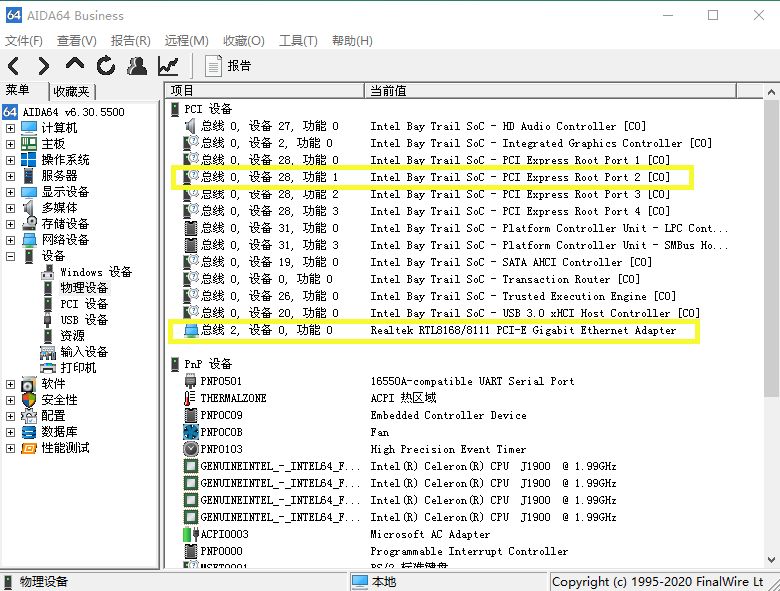Open remote user management person icon

coord(137,66)
